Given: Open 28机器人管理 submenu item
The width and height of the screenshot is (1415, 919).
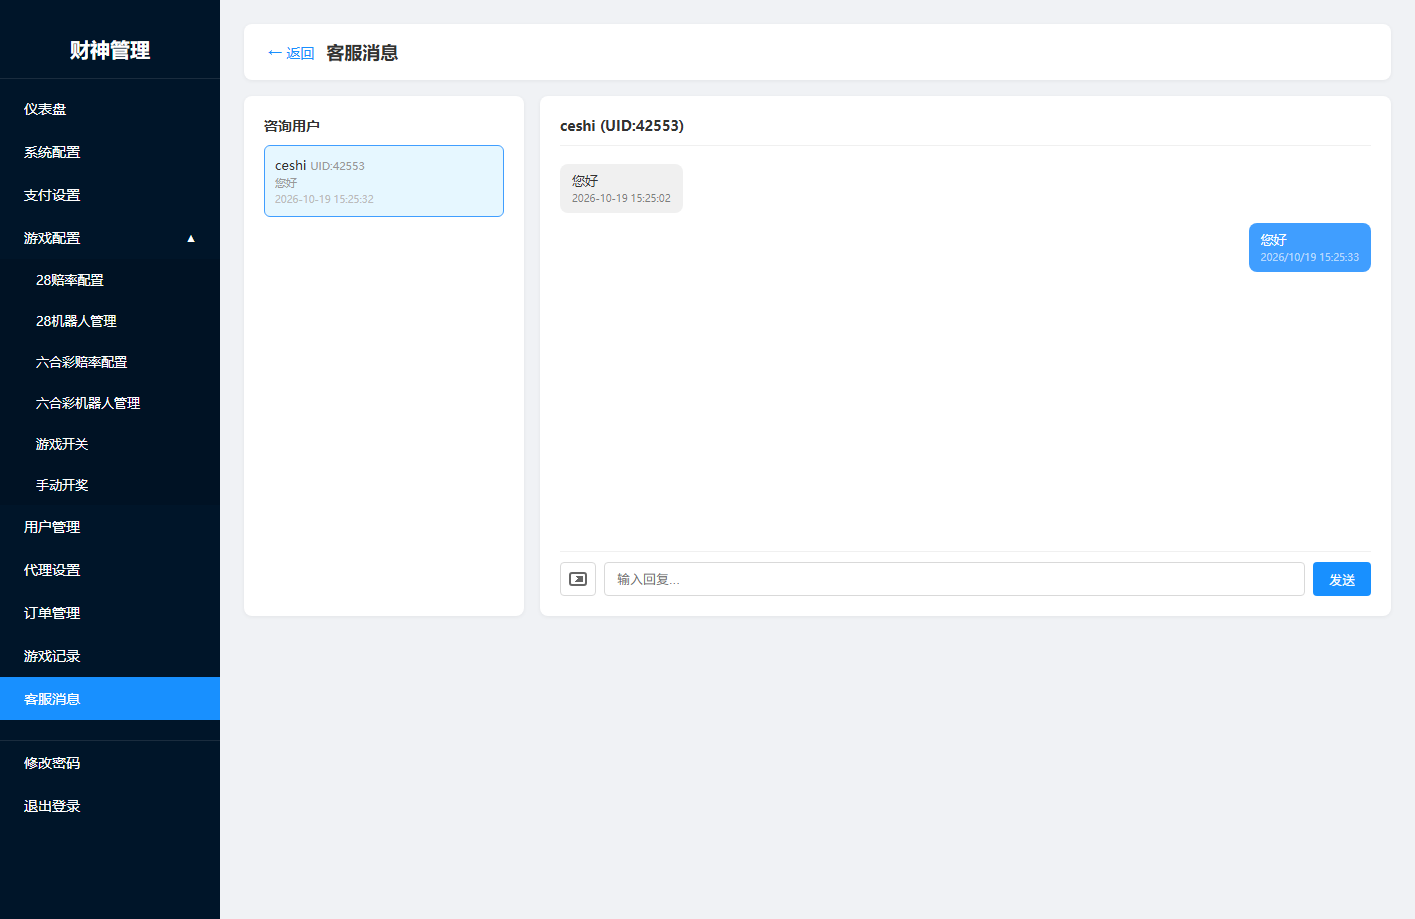Looking at the screenshot, I should [110, 321].
